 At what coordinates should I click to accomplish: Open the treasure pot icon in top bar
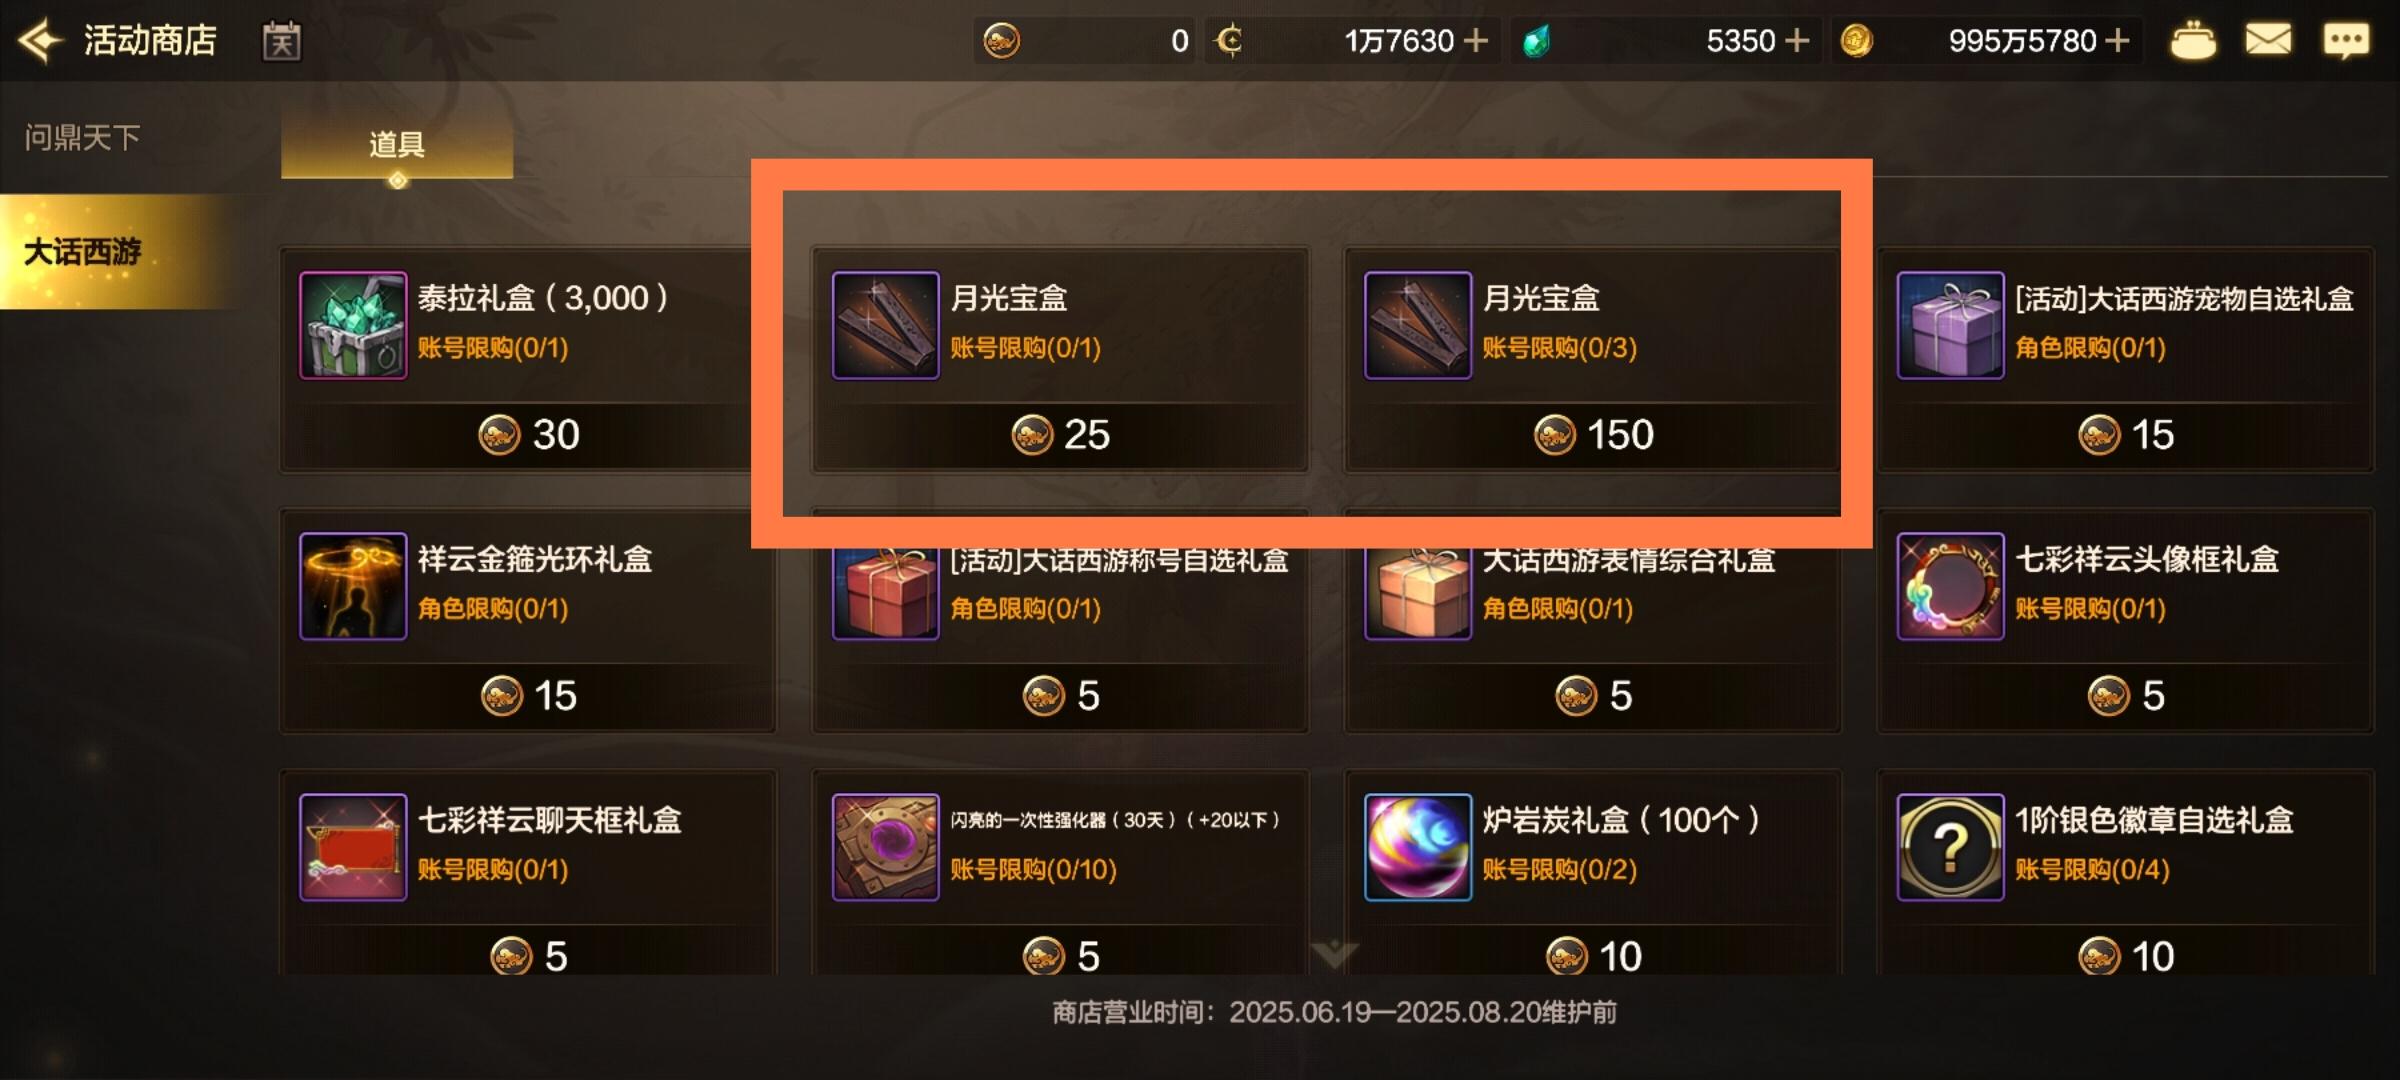(x=2192, y=41)
